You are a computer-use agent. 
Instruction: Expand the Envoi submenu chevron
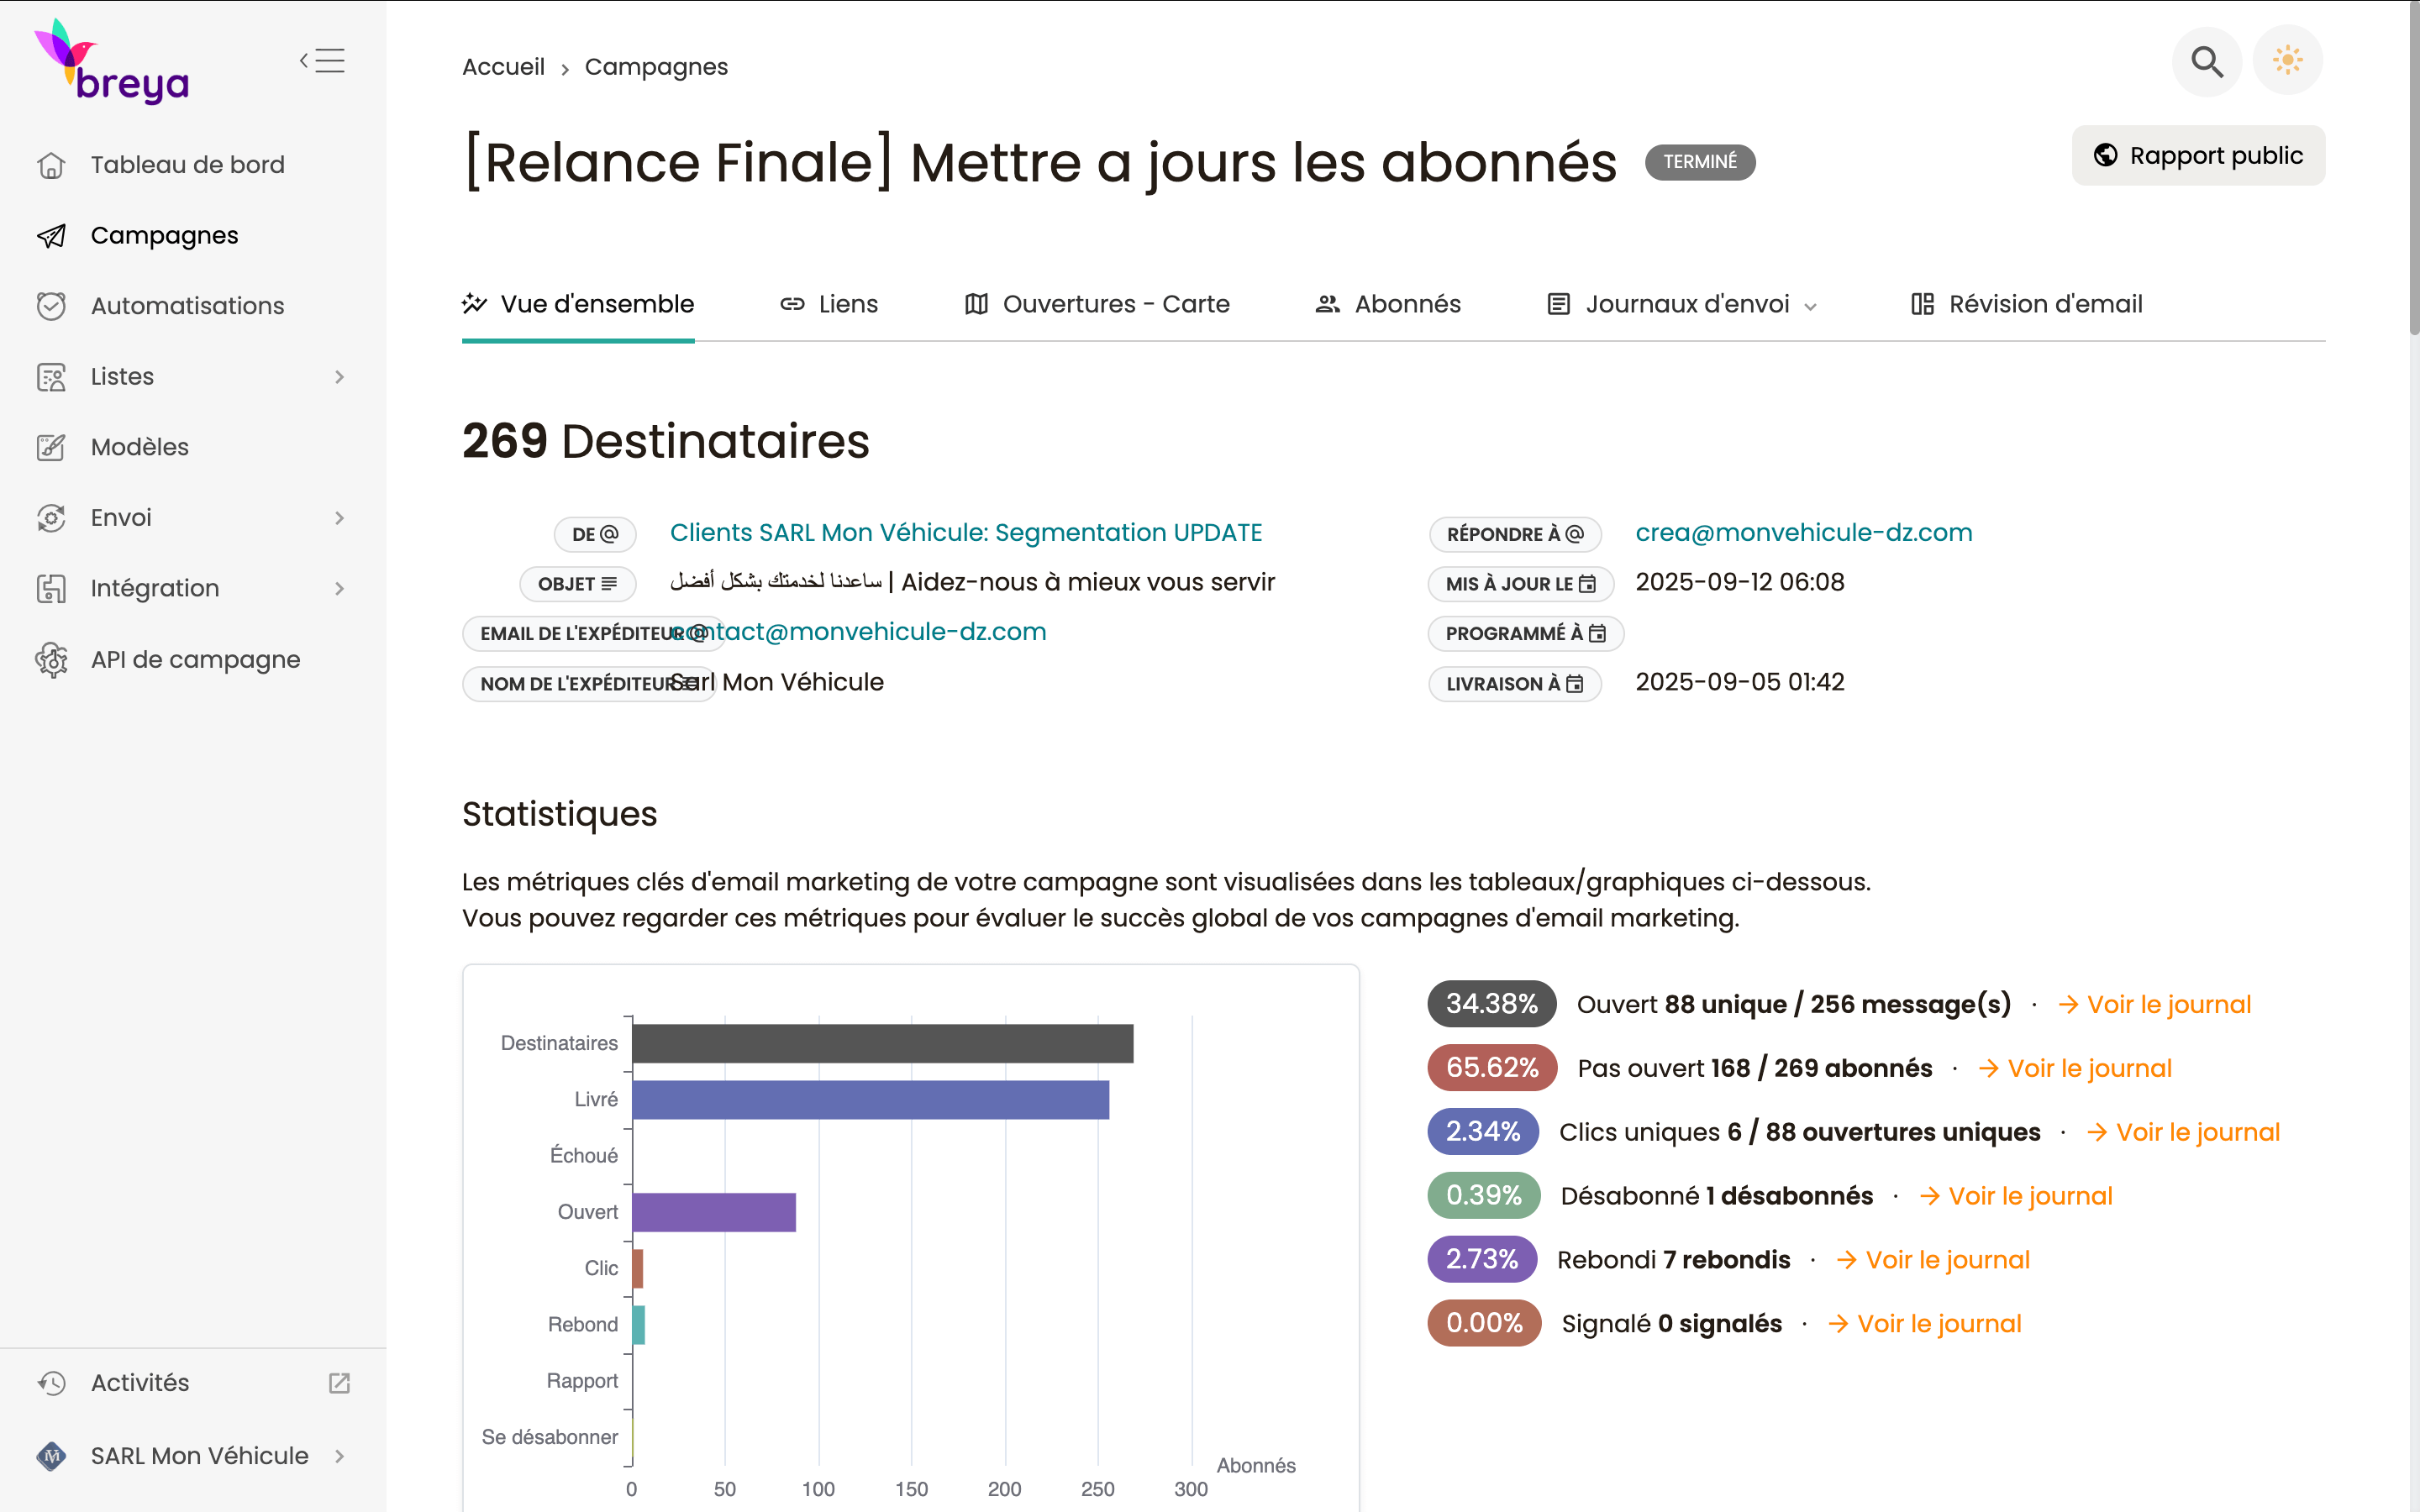[x=339, y=518]
